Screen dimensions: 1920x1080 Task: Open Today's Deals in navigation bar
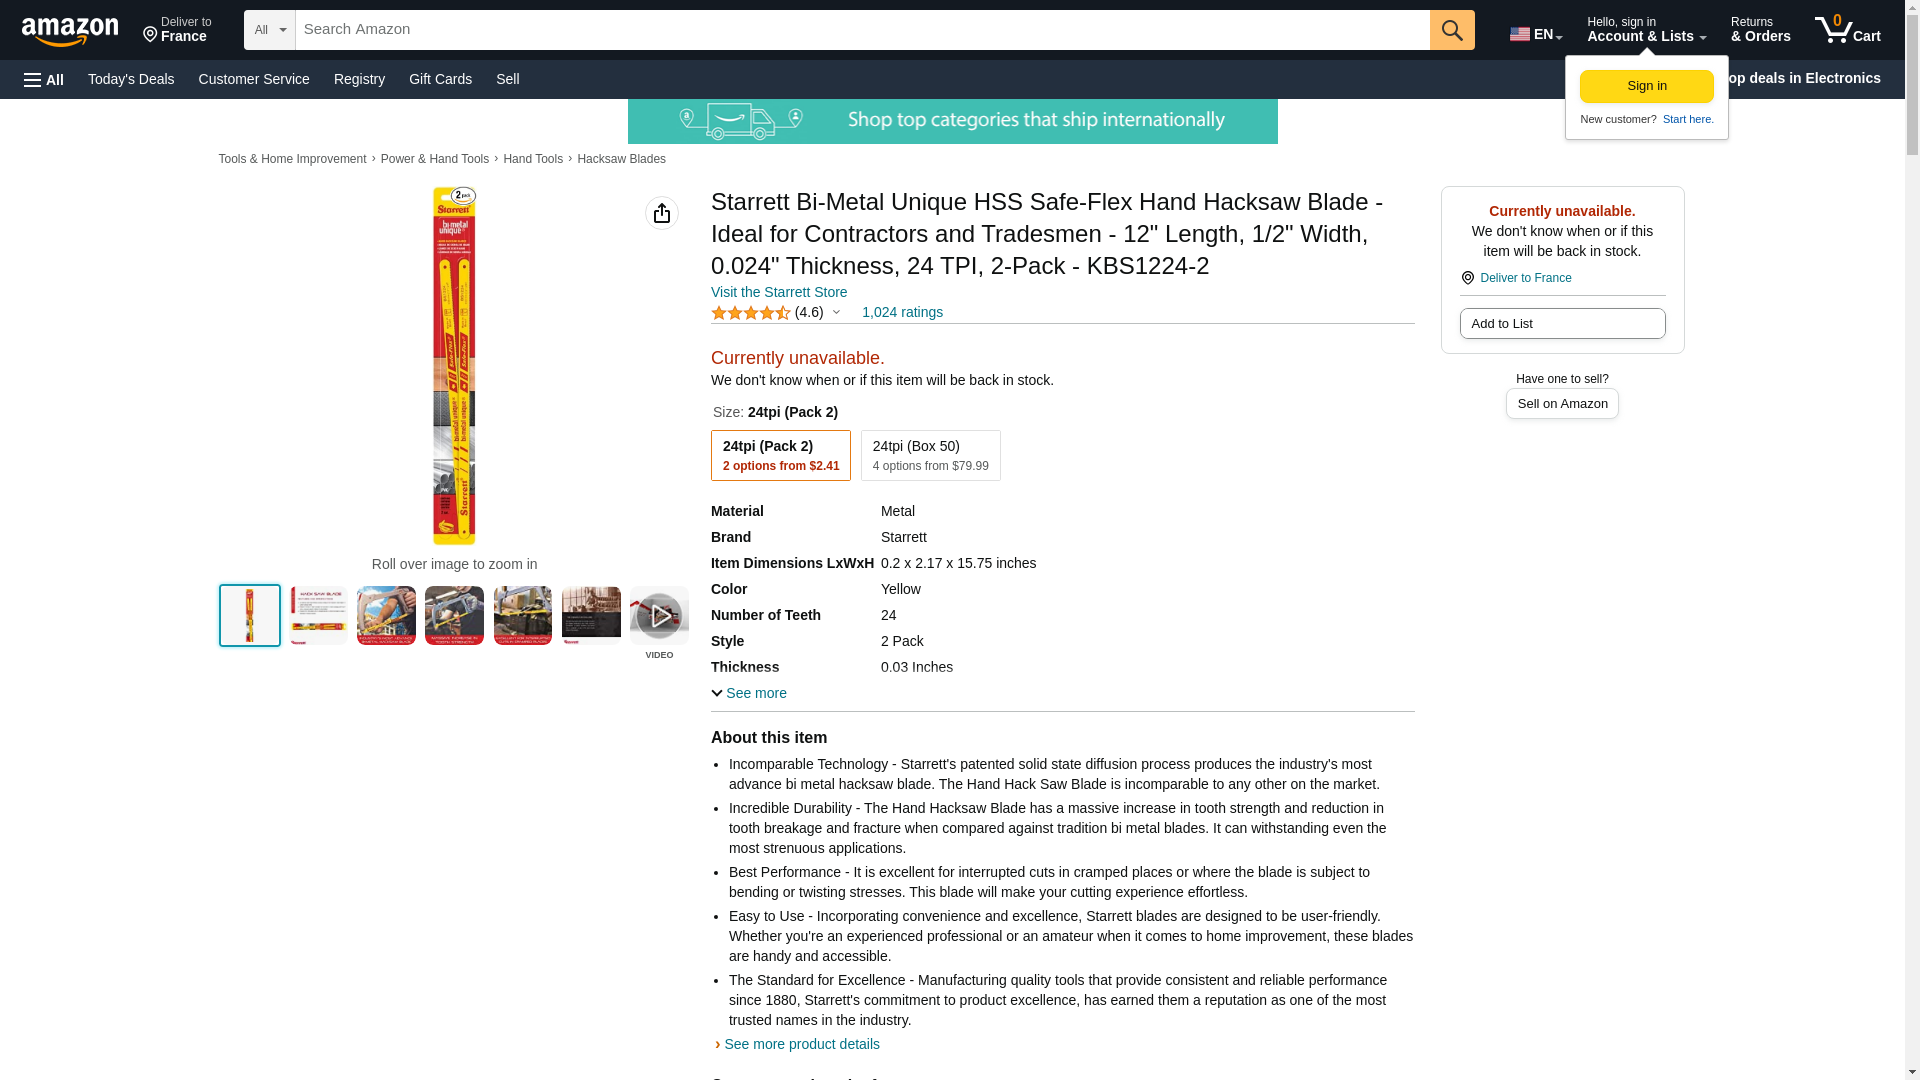click(131, 79)
